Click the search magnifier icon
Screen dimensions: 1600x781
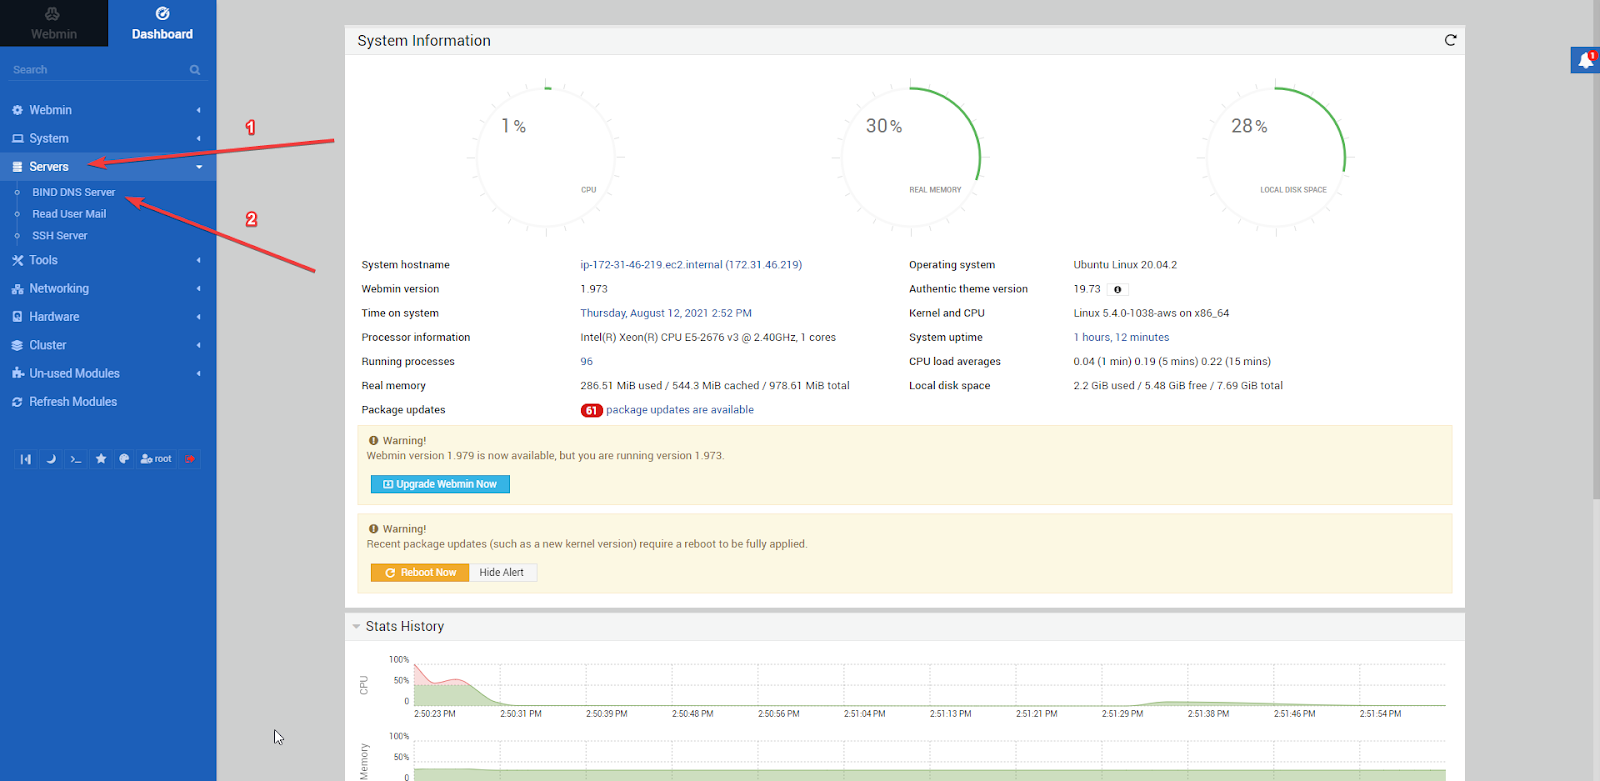click(x=195, y=70)
